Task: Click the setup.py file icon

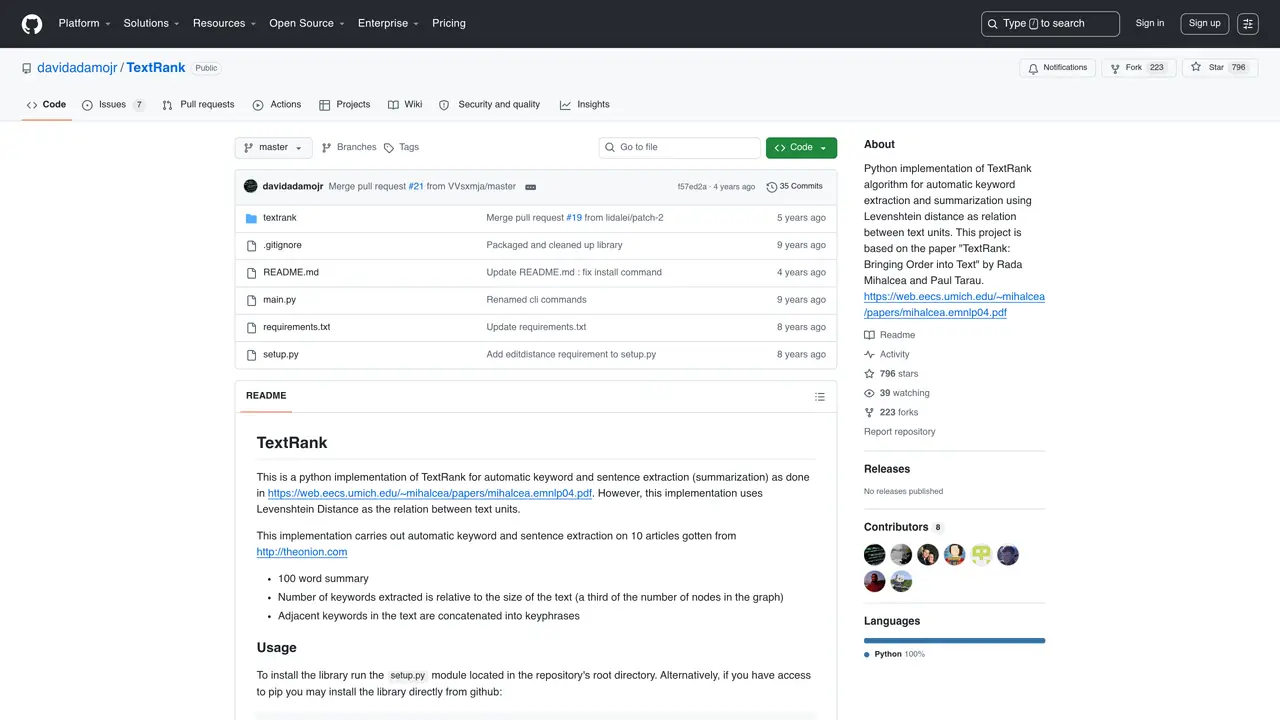Action: [251, 354]
